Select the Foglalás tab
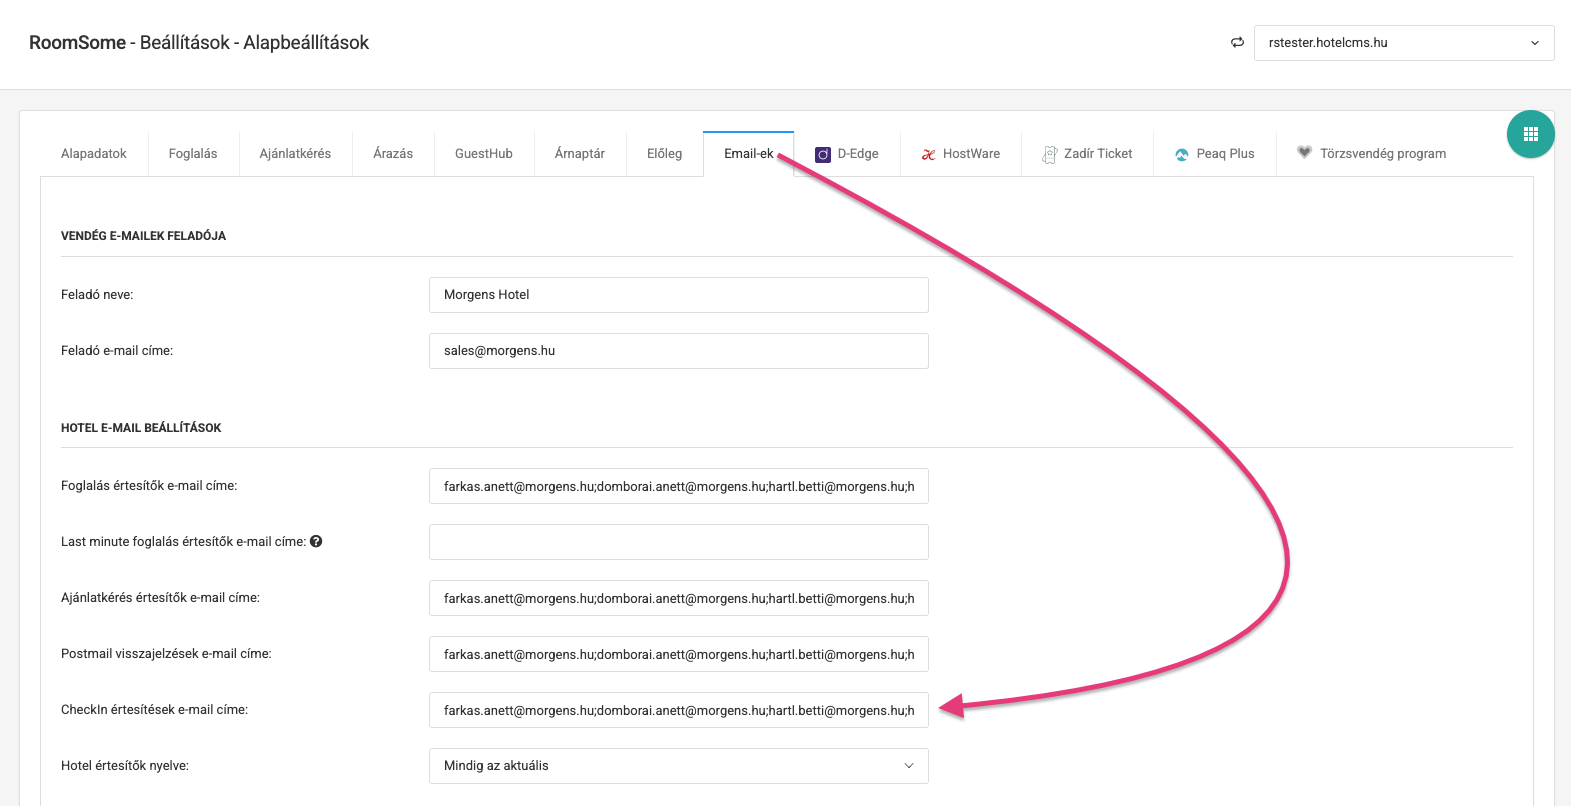 coord(193,154)
